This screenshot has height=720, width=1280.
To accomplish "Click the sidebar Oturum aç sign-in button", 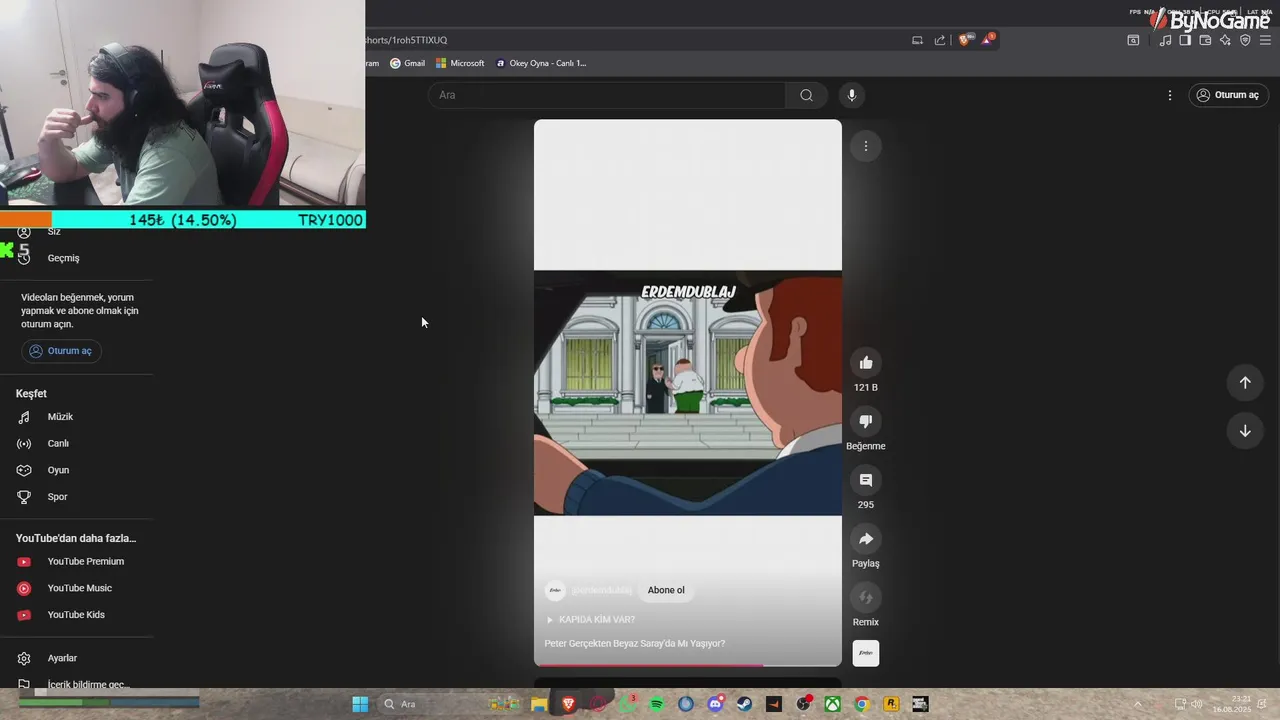I will [x=61, y=351].
